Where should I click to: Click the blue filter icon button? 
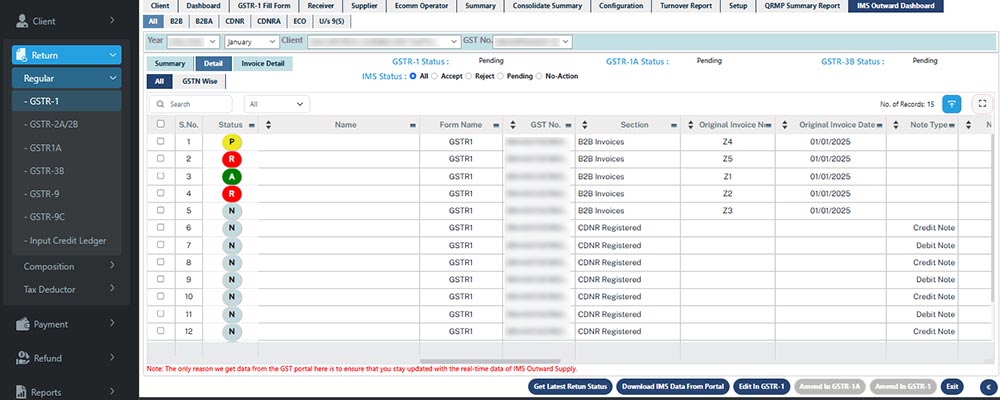[x=952, y=103]
